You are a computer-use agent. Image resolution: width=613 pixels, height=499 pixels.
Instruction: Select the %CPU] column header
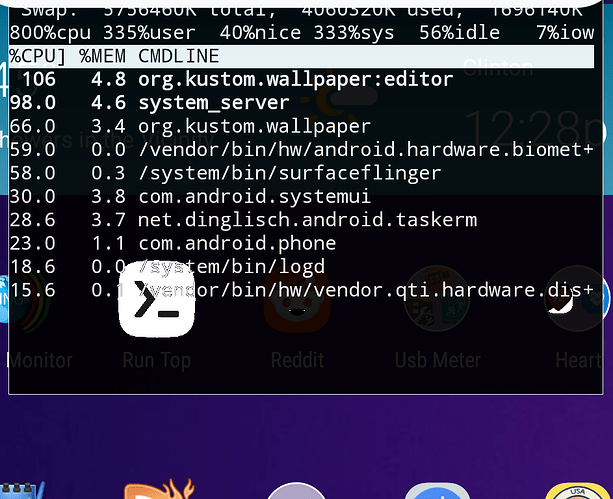(38, 56)
